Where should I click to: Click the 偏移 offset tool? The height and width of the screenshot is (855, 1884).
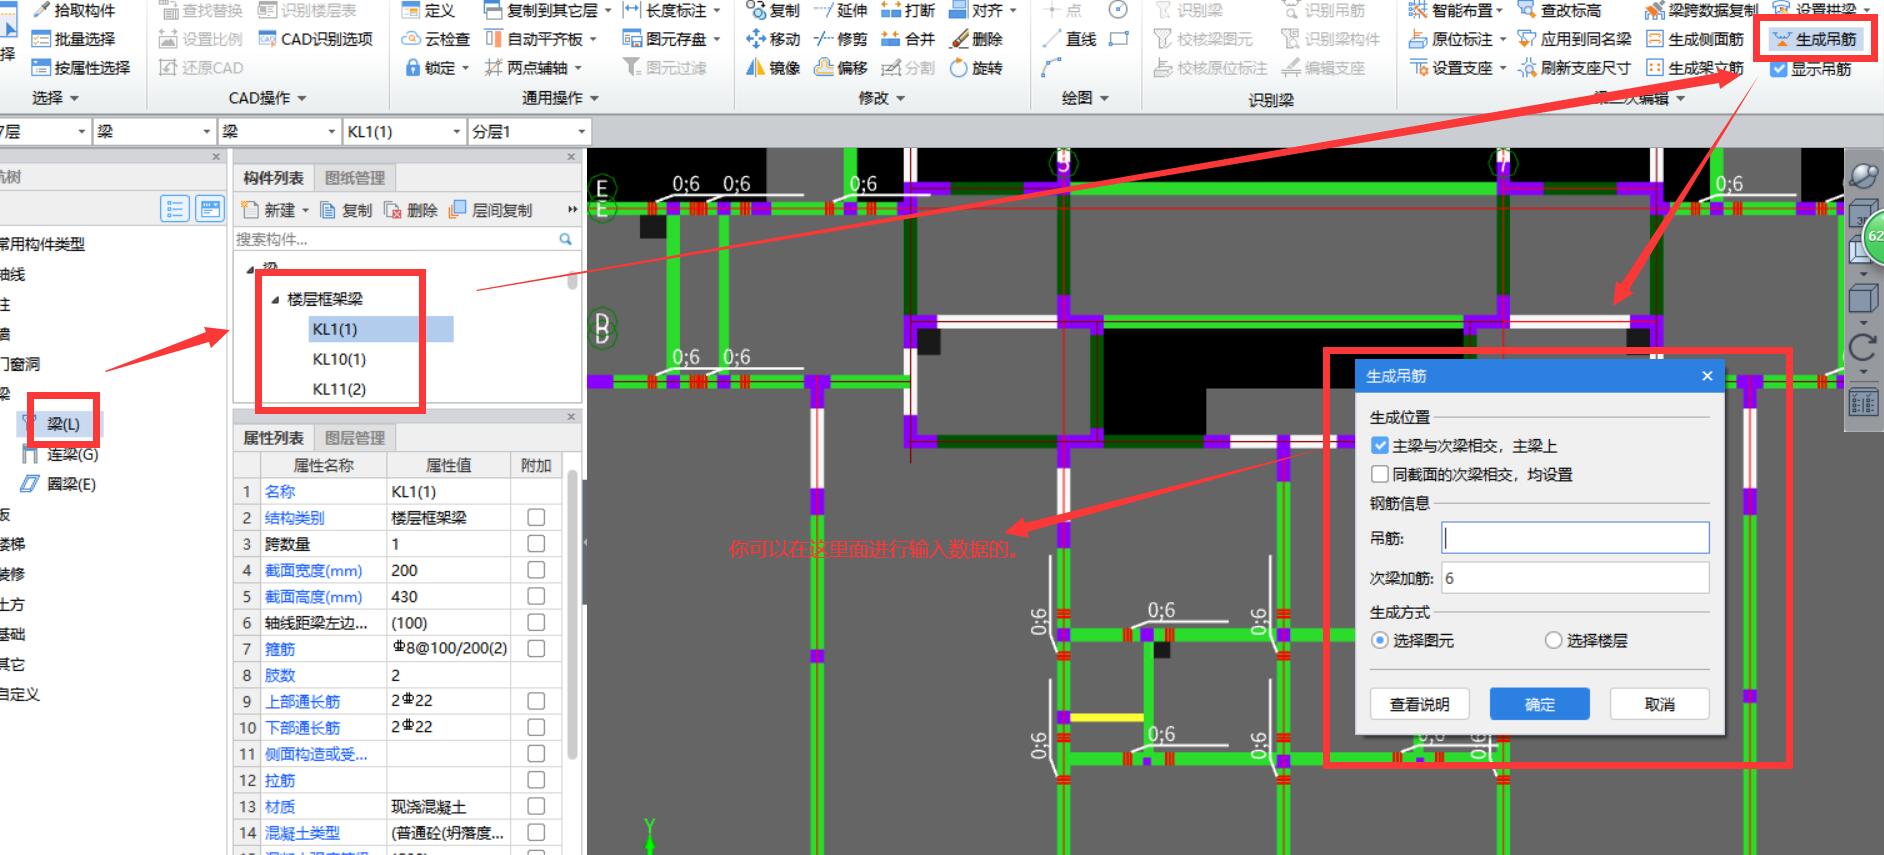[840, 68]
